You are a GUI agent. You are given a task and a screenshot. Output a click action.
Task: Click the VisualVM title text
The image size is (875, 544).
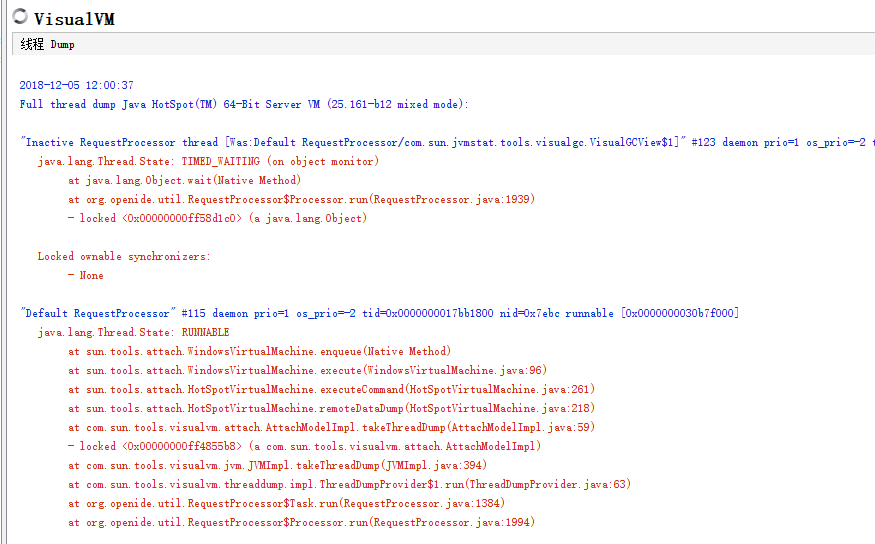point(74,19)
